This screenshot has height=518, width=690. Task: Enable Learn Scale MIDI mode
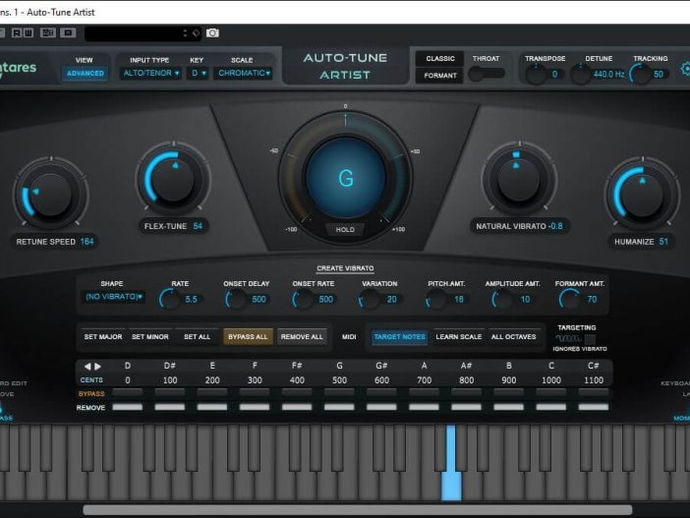click(459, 337)
